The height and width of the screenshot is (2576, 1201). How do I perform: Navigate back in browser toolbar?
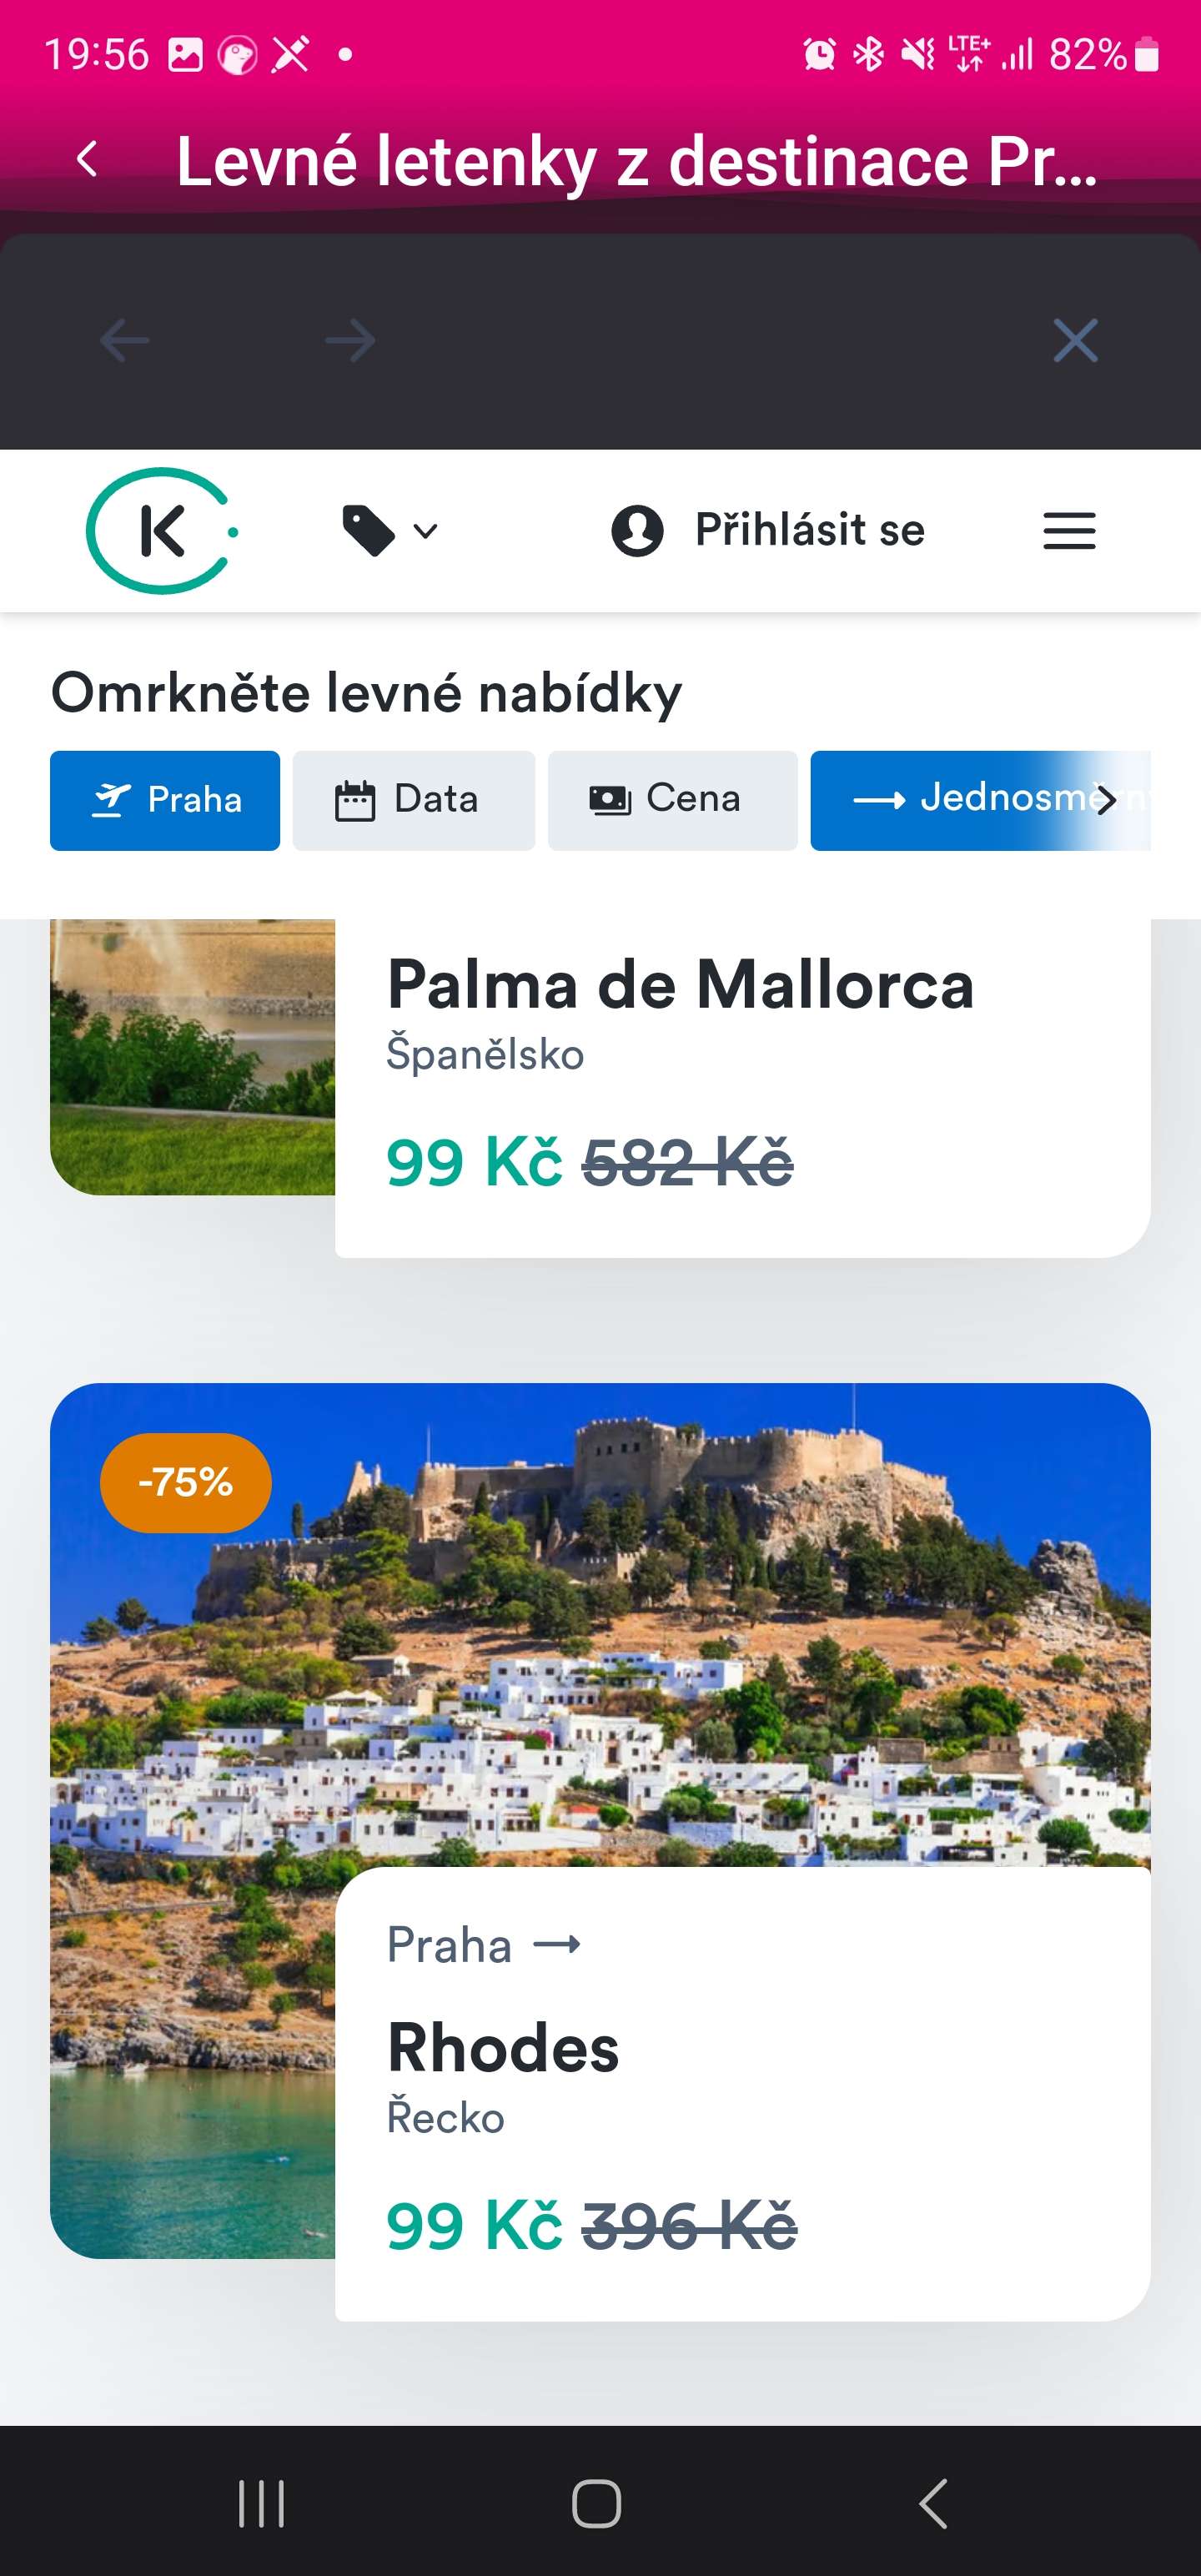click(x=125, y=341)
